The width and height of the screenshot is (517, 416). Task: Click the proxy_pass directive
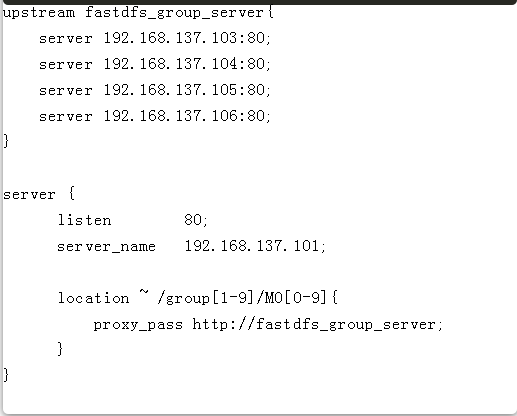pyautogui.click(x=138, y=324)
